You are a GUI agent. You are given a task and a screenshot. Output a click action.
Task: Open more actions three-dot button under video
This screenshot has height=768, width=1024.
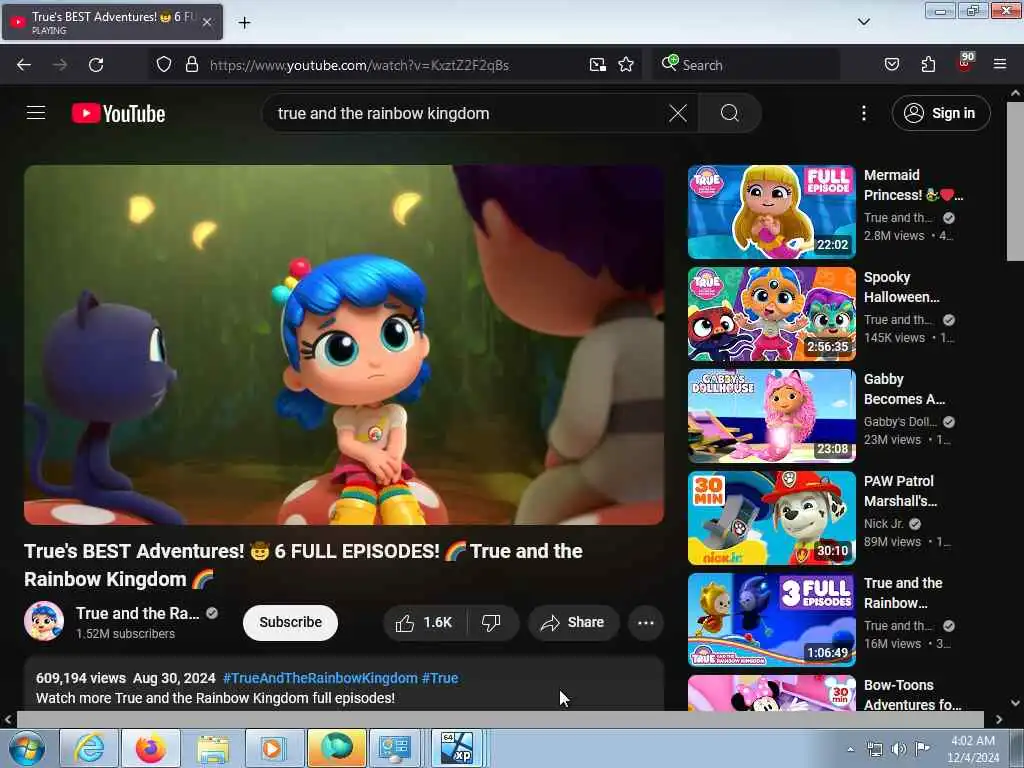point(645,622)
